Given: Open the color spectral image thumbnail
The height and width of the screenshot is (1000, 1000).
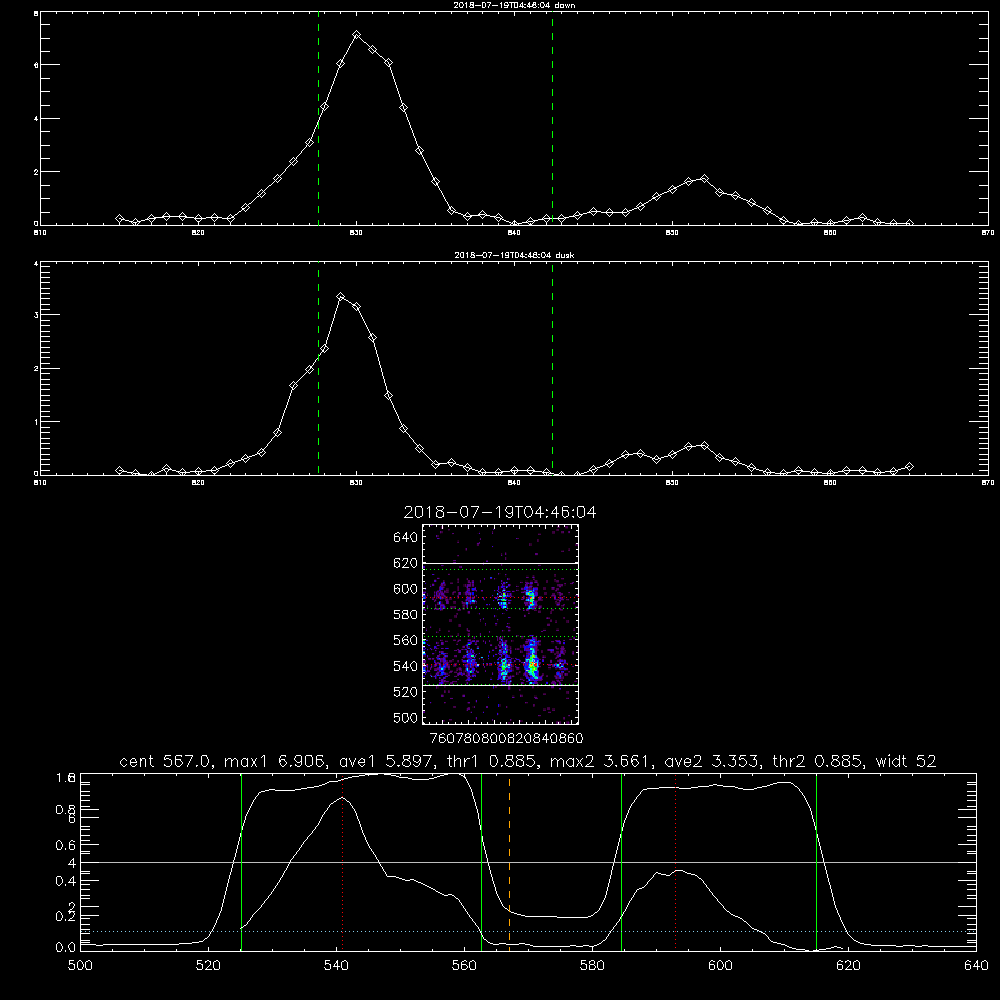Looking at the screenshot, I should tap(501, 624).
